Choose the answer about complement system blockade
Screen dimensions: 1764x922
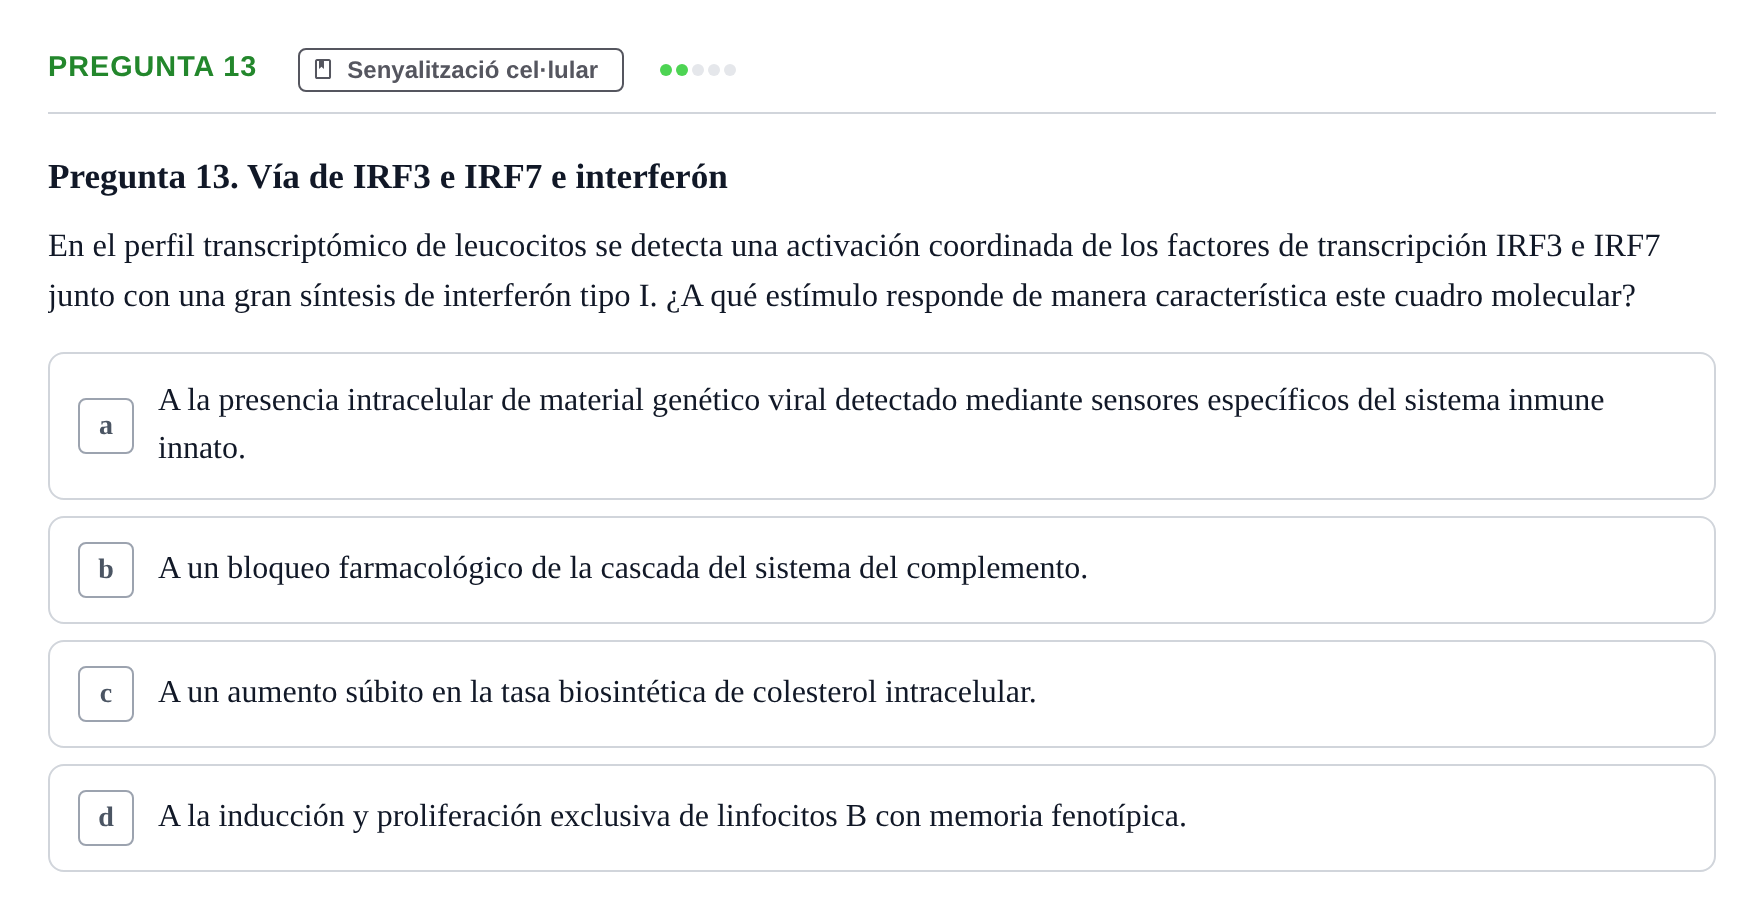click(882, 570)
